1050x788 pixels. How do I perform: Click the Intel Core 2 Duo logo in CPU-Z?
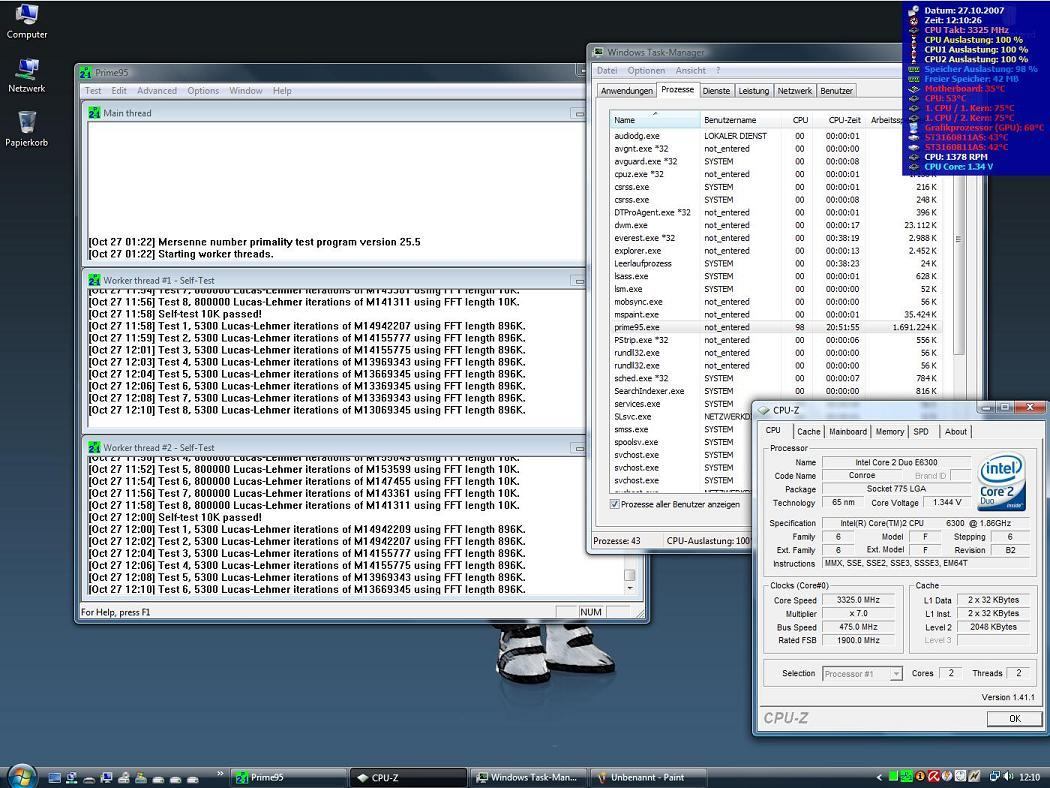1001,483
